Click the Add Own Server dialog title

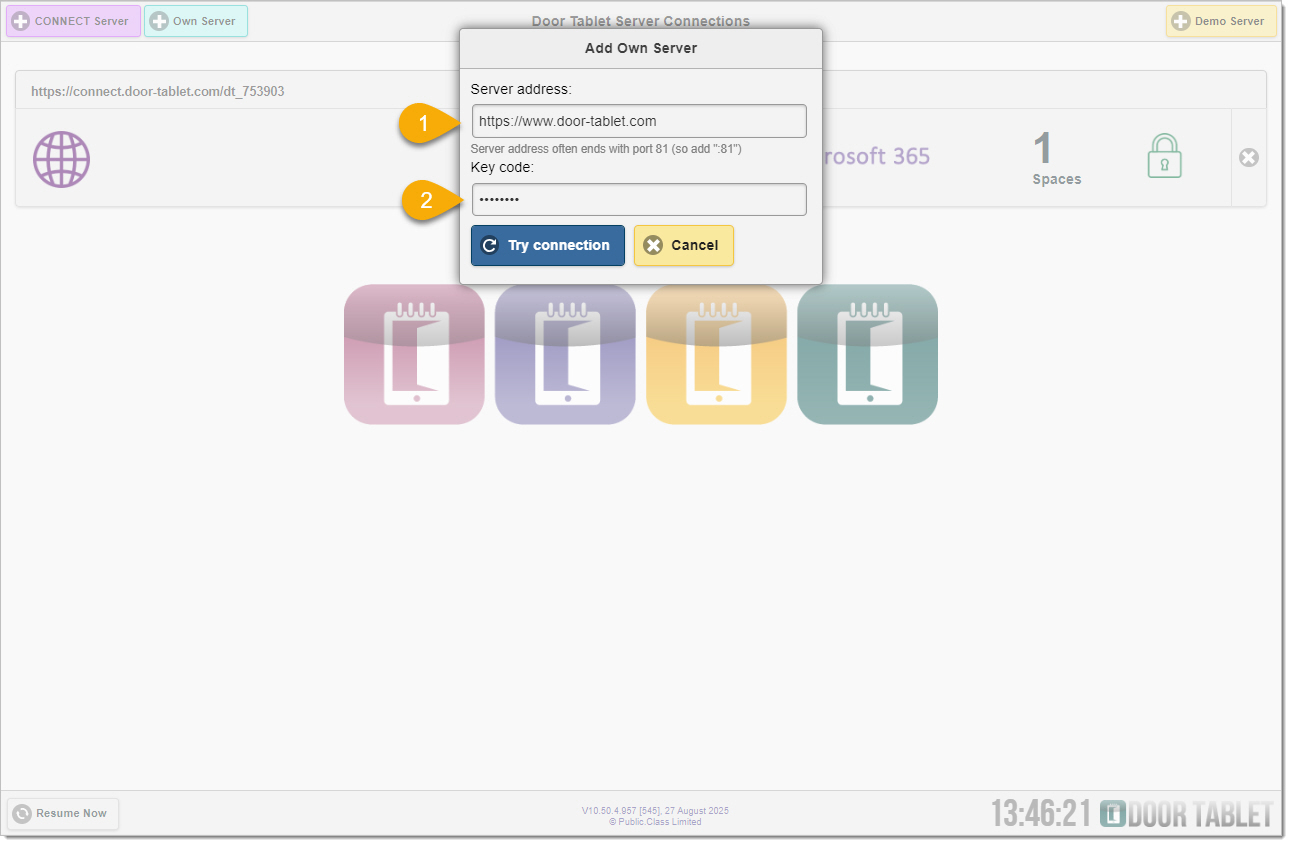[641, 48]
